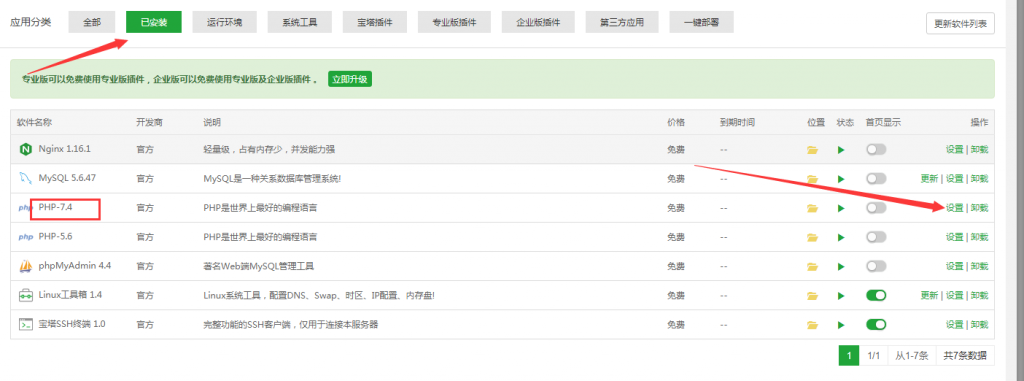Open the 宝塔SSH终端 1.0 folder location icon
The height and width of the screenshot is (381, 1024).
(x=812, y=324)
